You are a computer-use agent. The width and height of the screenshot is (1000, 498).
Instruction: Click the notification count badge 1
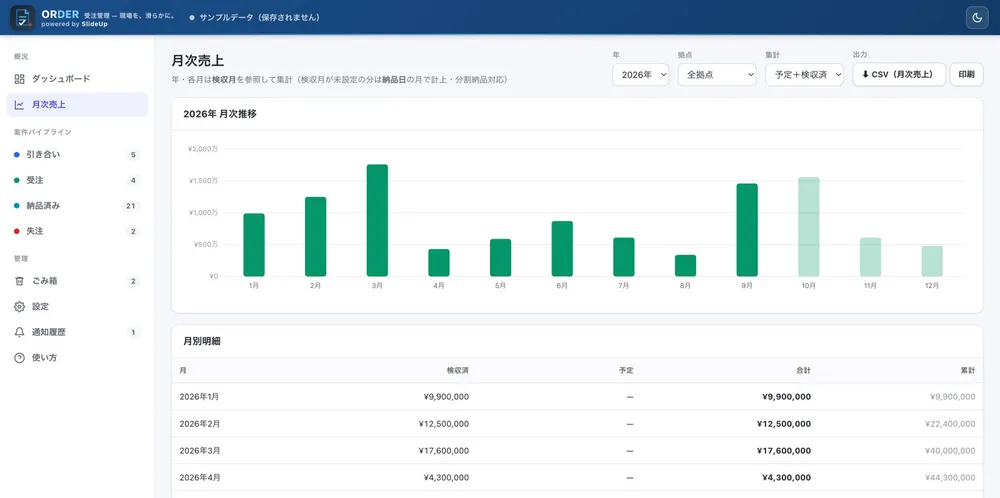[133, 332]
